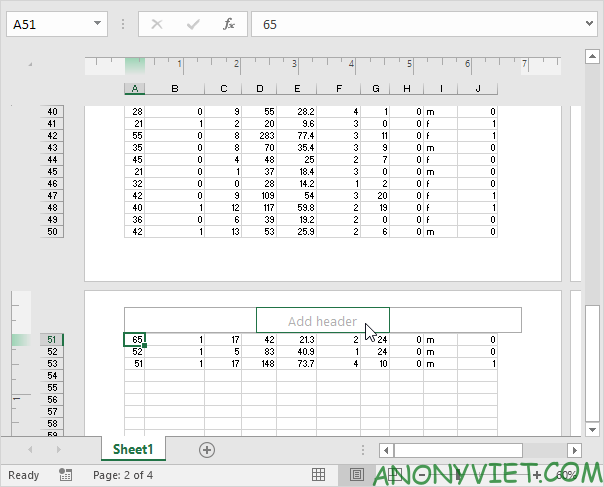This screenshot has width=604, height=487.
Task: Add a new sheet with plus icon
Action: click(x=207, y=450)
